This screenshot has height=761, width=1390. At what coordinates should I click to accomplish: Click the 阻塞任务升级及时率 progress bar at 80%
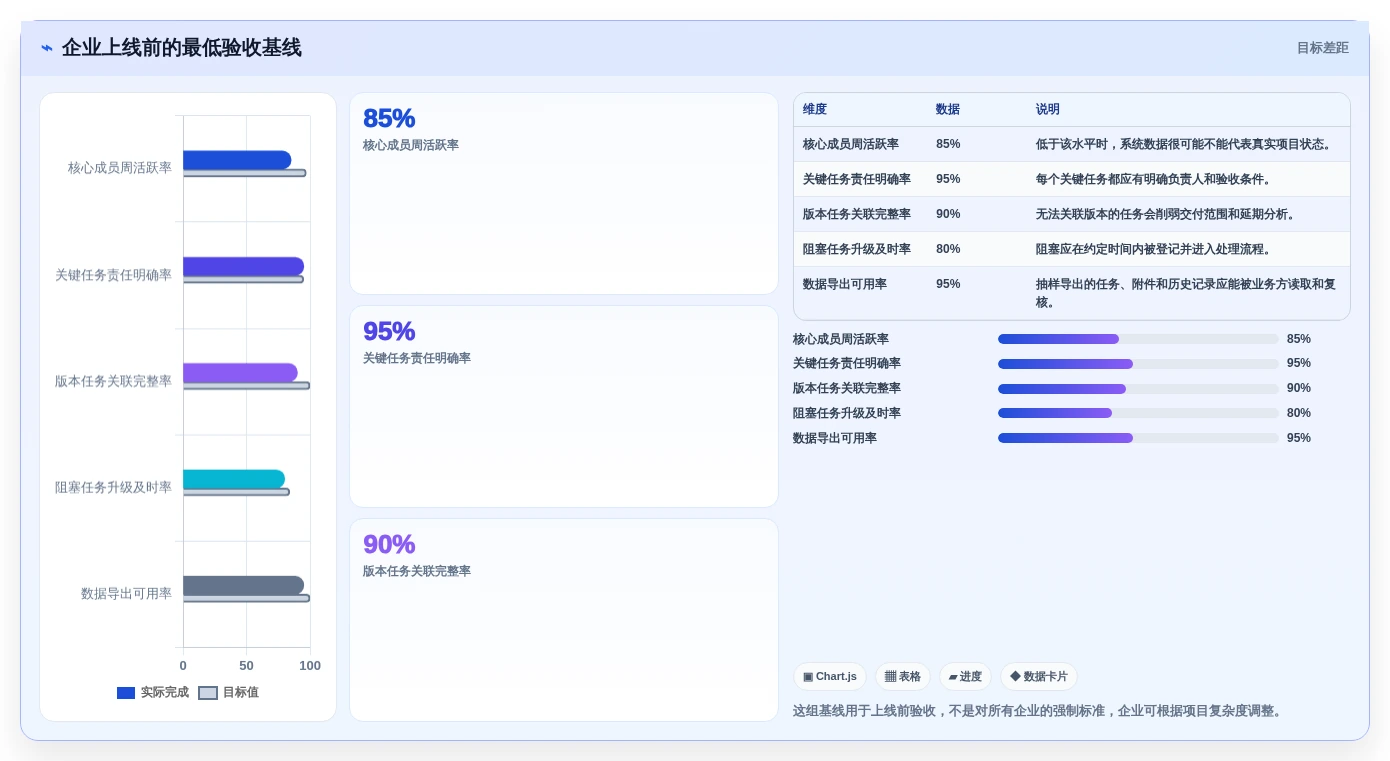pos(1138,413)
